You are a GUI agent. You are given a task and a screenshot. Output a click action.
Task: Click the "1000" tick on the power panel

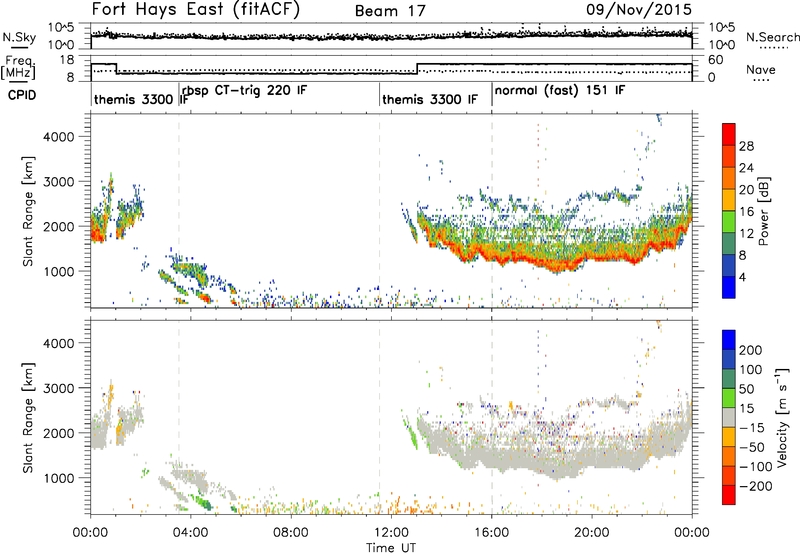click(58, 271)
